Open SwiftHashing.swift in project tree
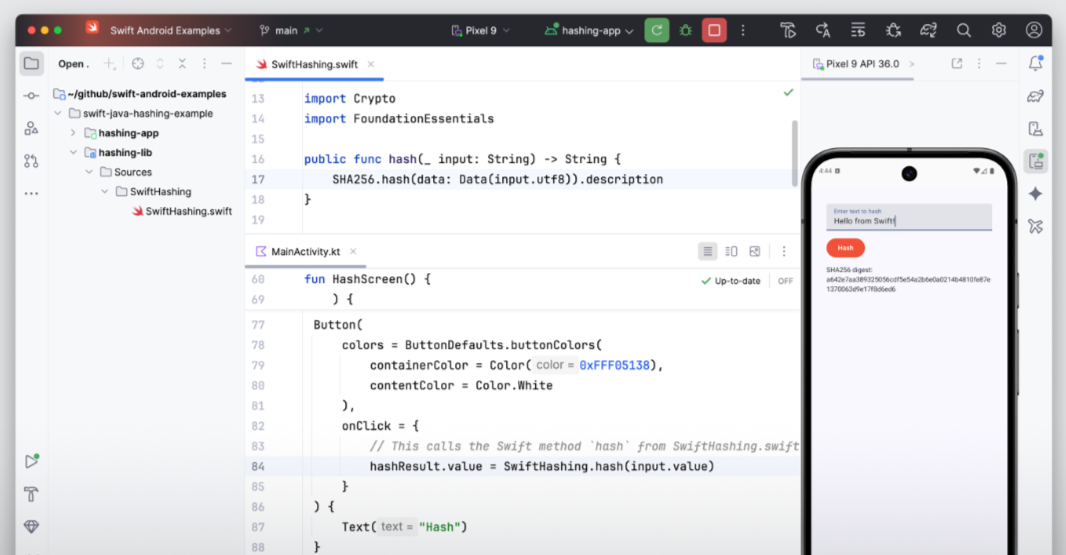The height and width of the screenshot is (555, 1066). point(188,211)
